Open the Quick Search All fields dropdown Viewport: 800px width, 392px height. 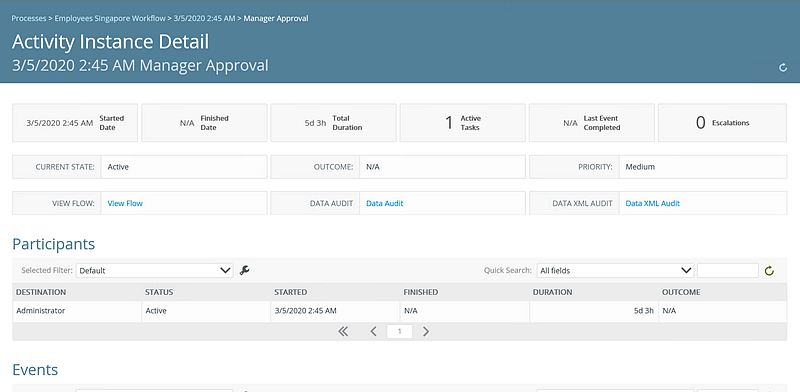(x=615, y=271)
